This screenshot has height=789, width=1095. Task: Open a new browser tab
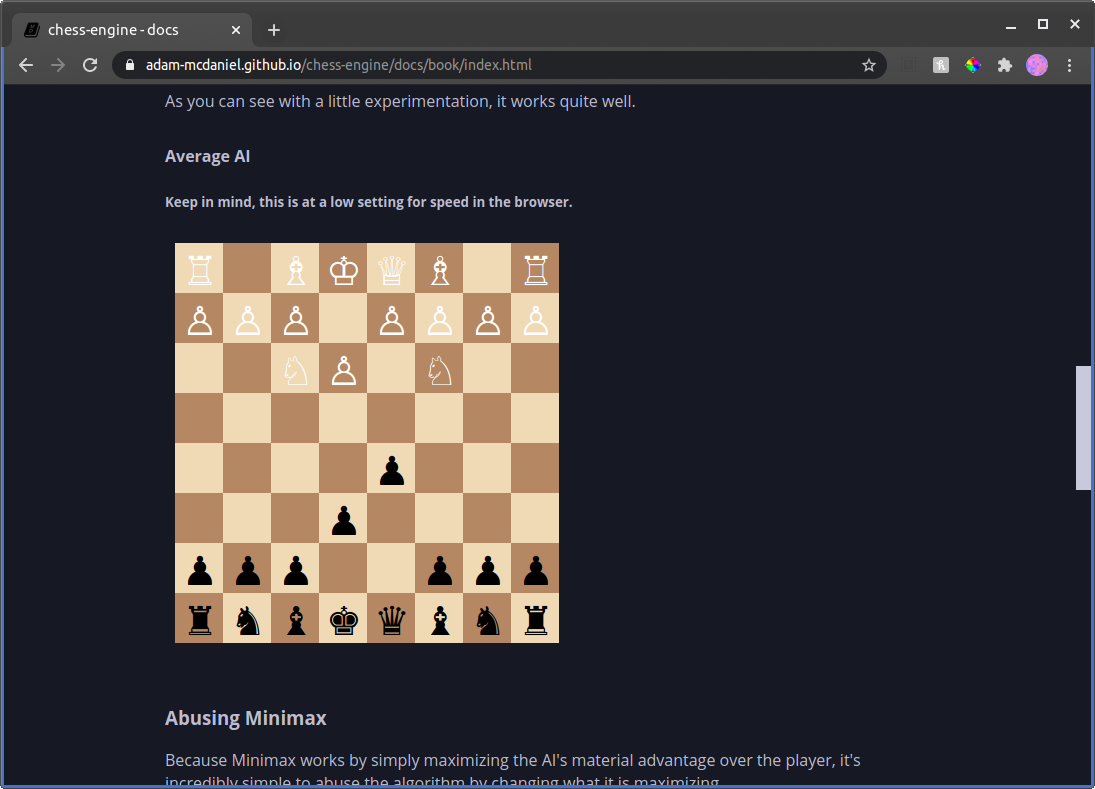coord(274,30)
